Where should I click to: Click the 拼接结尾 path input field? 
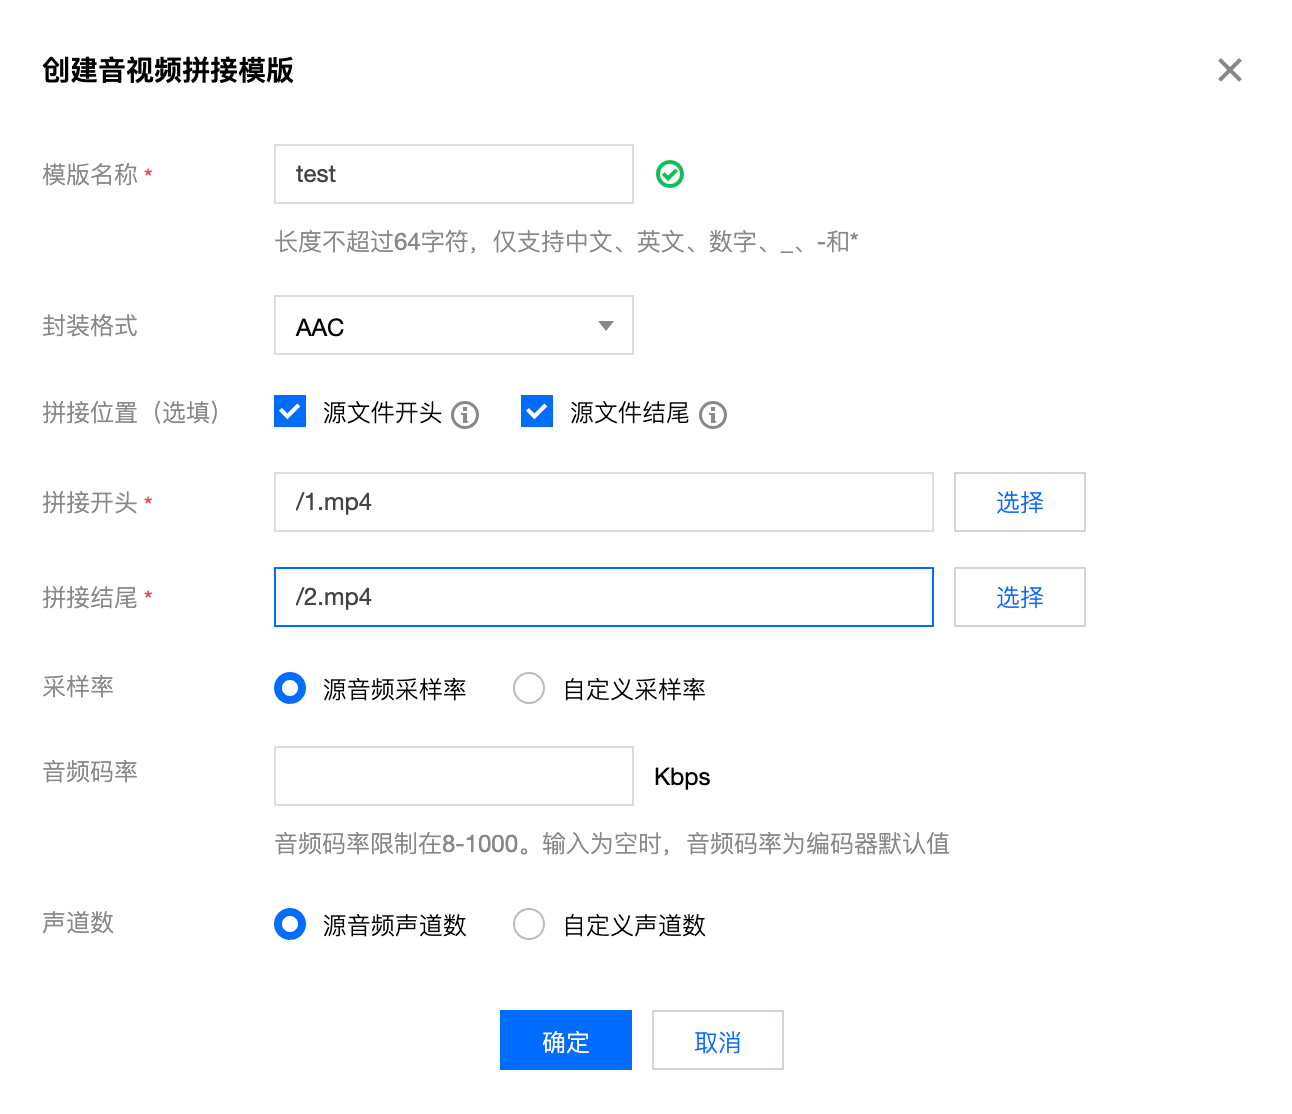[x=603, y=597]
